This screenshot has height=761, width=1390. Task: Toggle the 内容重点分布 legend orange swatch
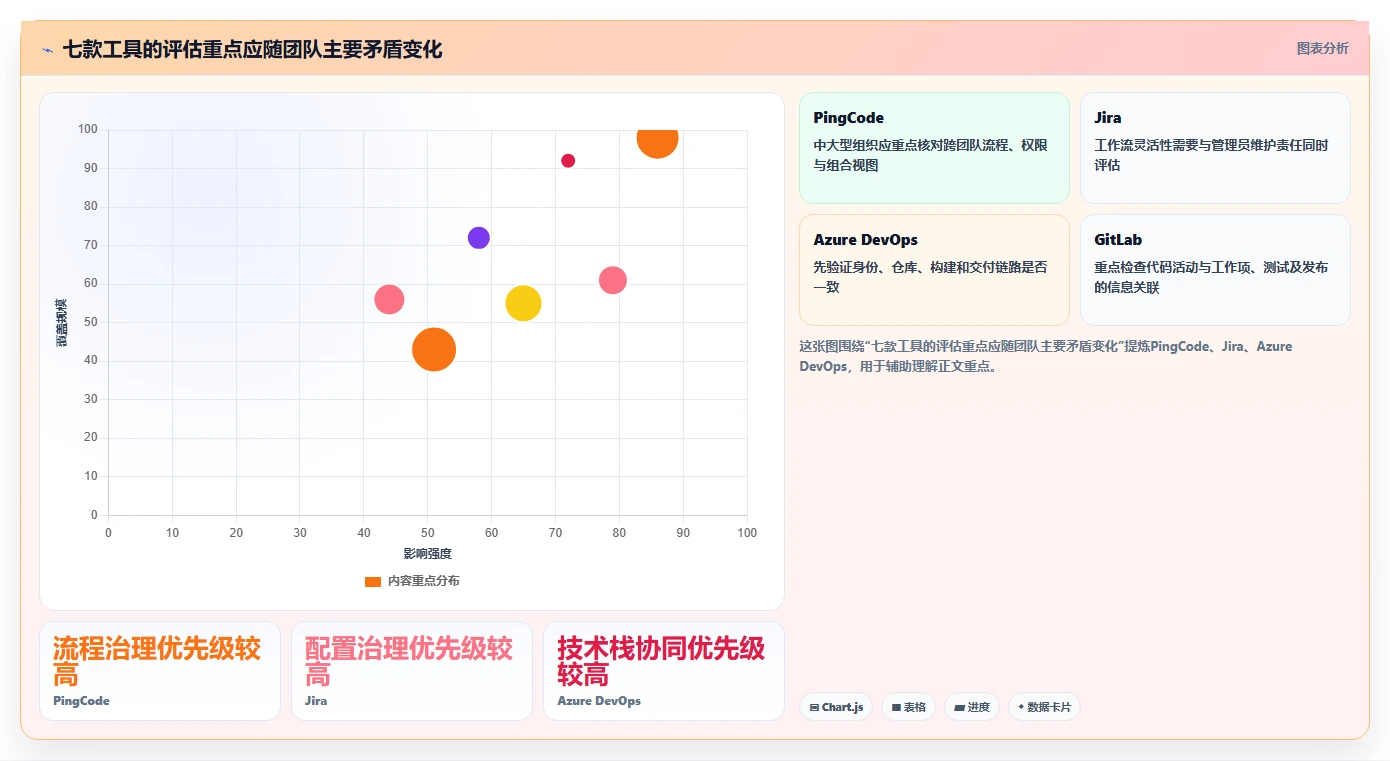click(373, 581)
